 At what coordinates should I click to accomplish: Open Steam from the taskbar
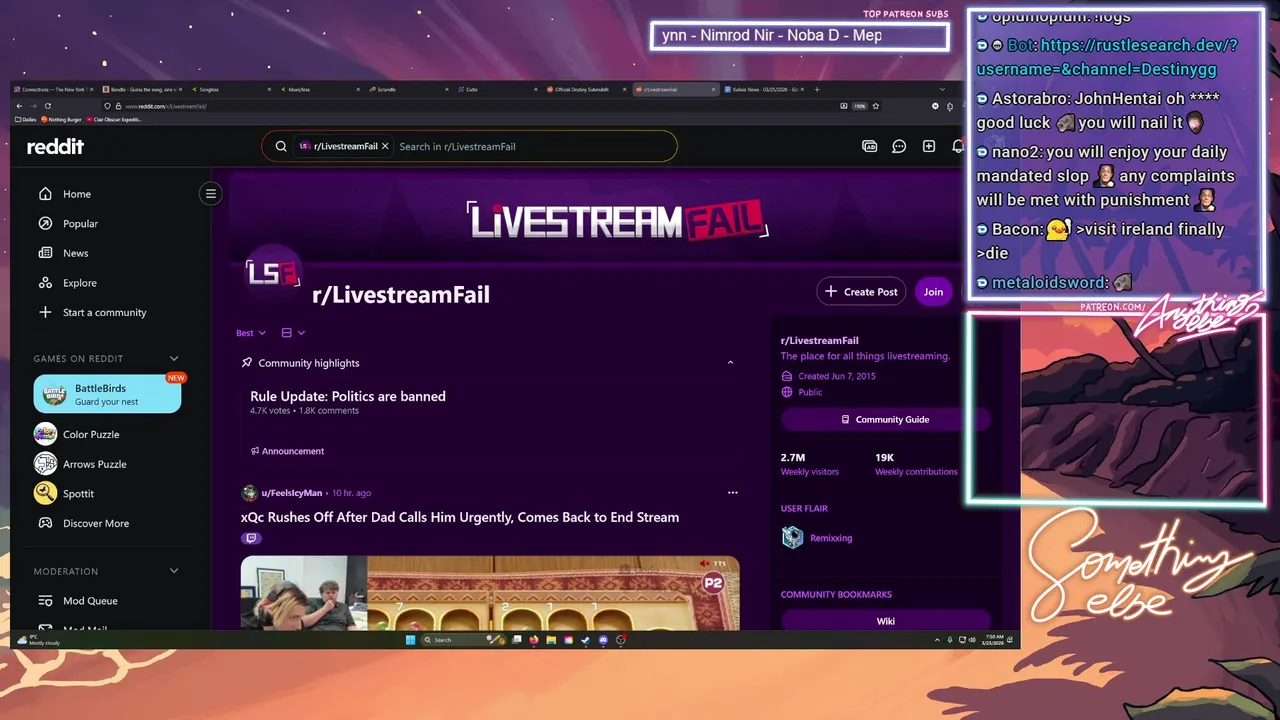click(585, 640)
